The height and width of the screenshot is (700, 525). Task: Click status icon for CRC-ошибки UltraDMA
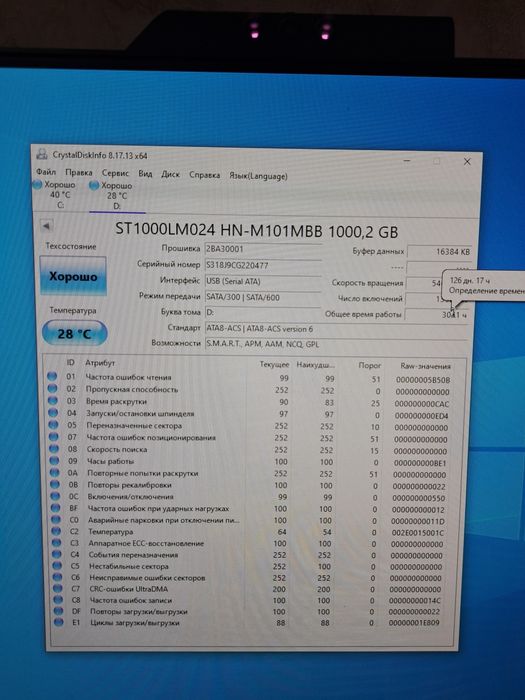pos(58,588)
